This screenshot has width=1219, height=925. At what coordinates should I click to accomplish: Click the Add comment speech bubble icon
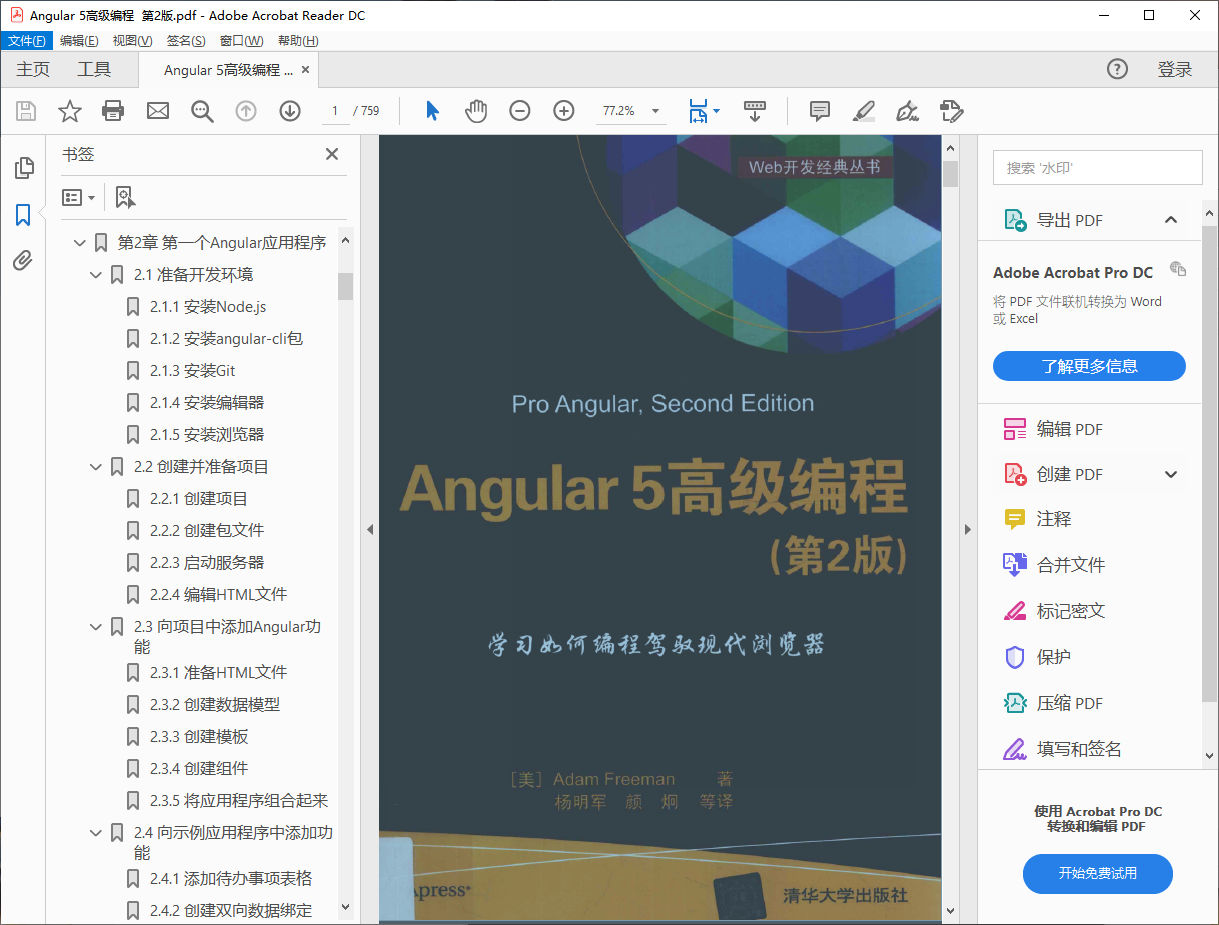[x=820, y=111]
